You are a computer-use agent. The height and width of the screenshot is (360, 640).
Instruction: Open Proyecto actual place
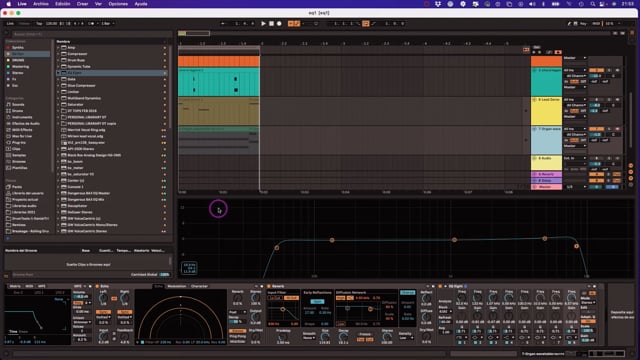point(25,200)
